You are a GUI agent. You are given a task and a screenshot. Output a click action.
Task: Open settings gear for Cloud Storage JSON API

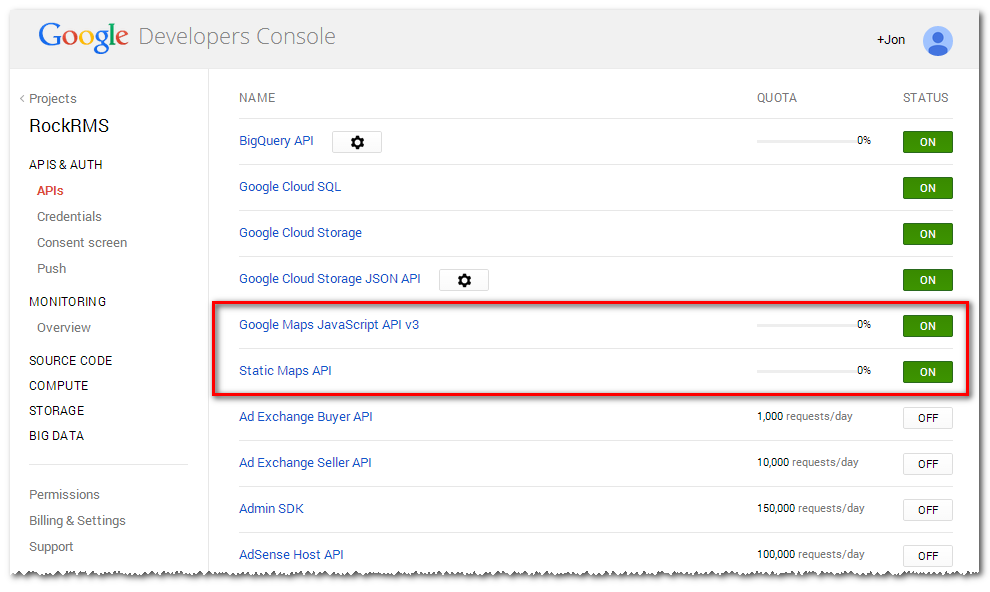tap(464, 280)
